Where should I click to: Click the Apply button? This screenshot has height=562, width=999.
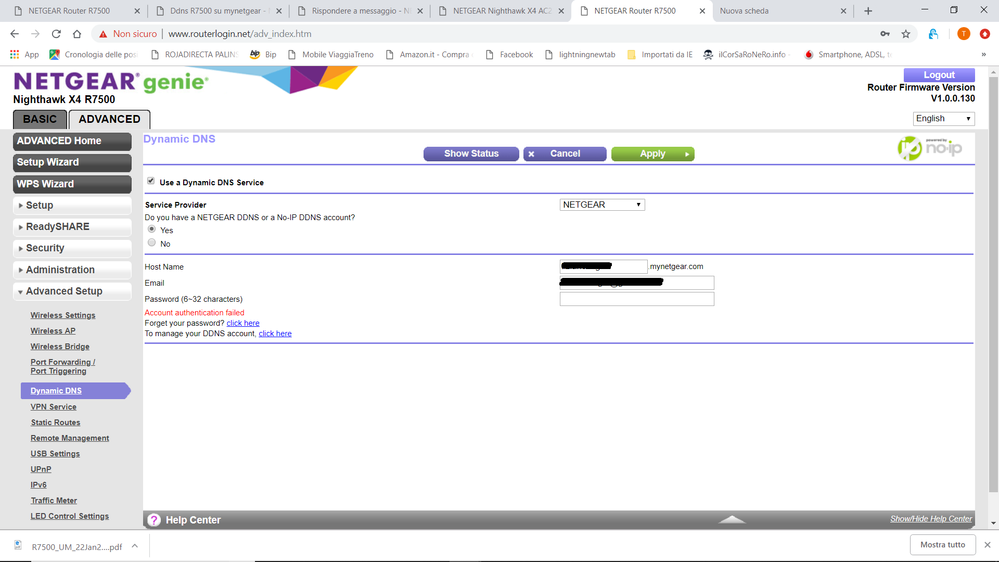click(653, 154)
